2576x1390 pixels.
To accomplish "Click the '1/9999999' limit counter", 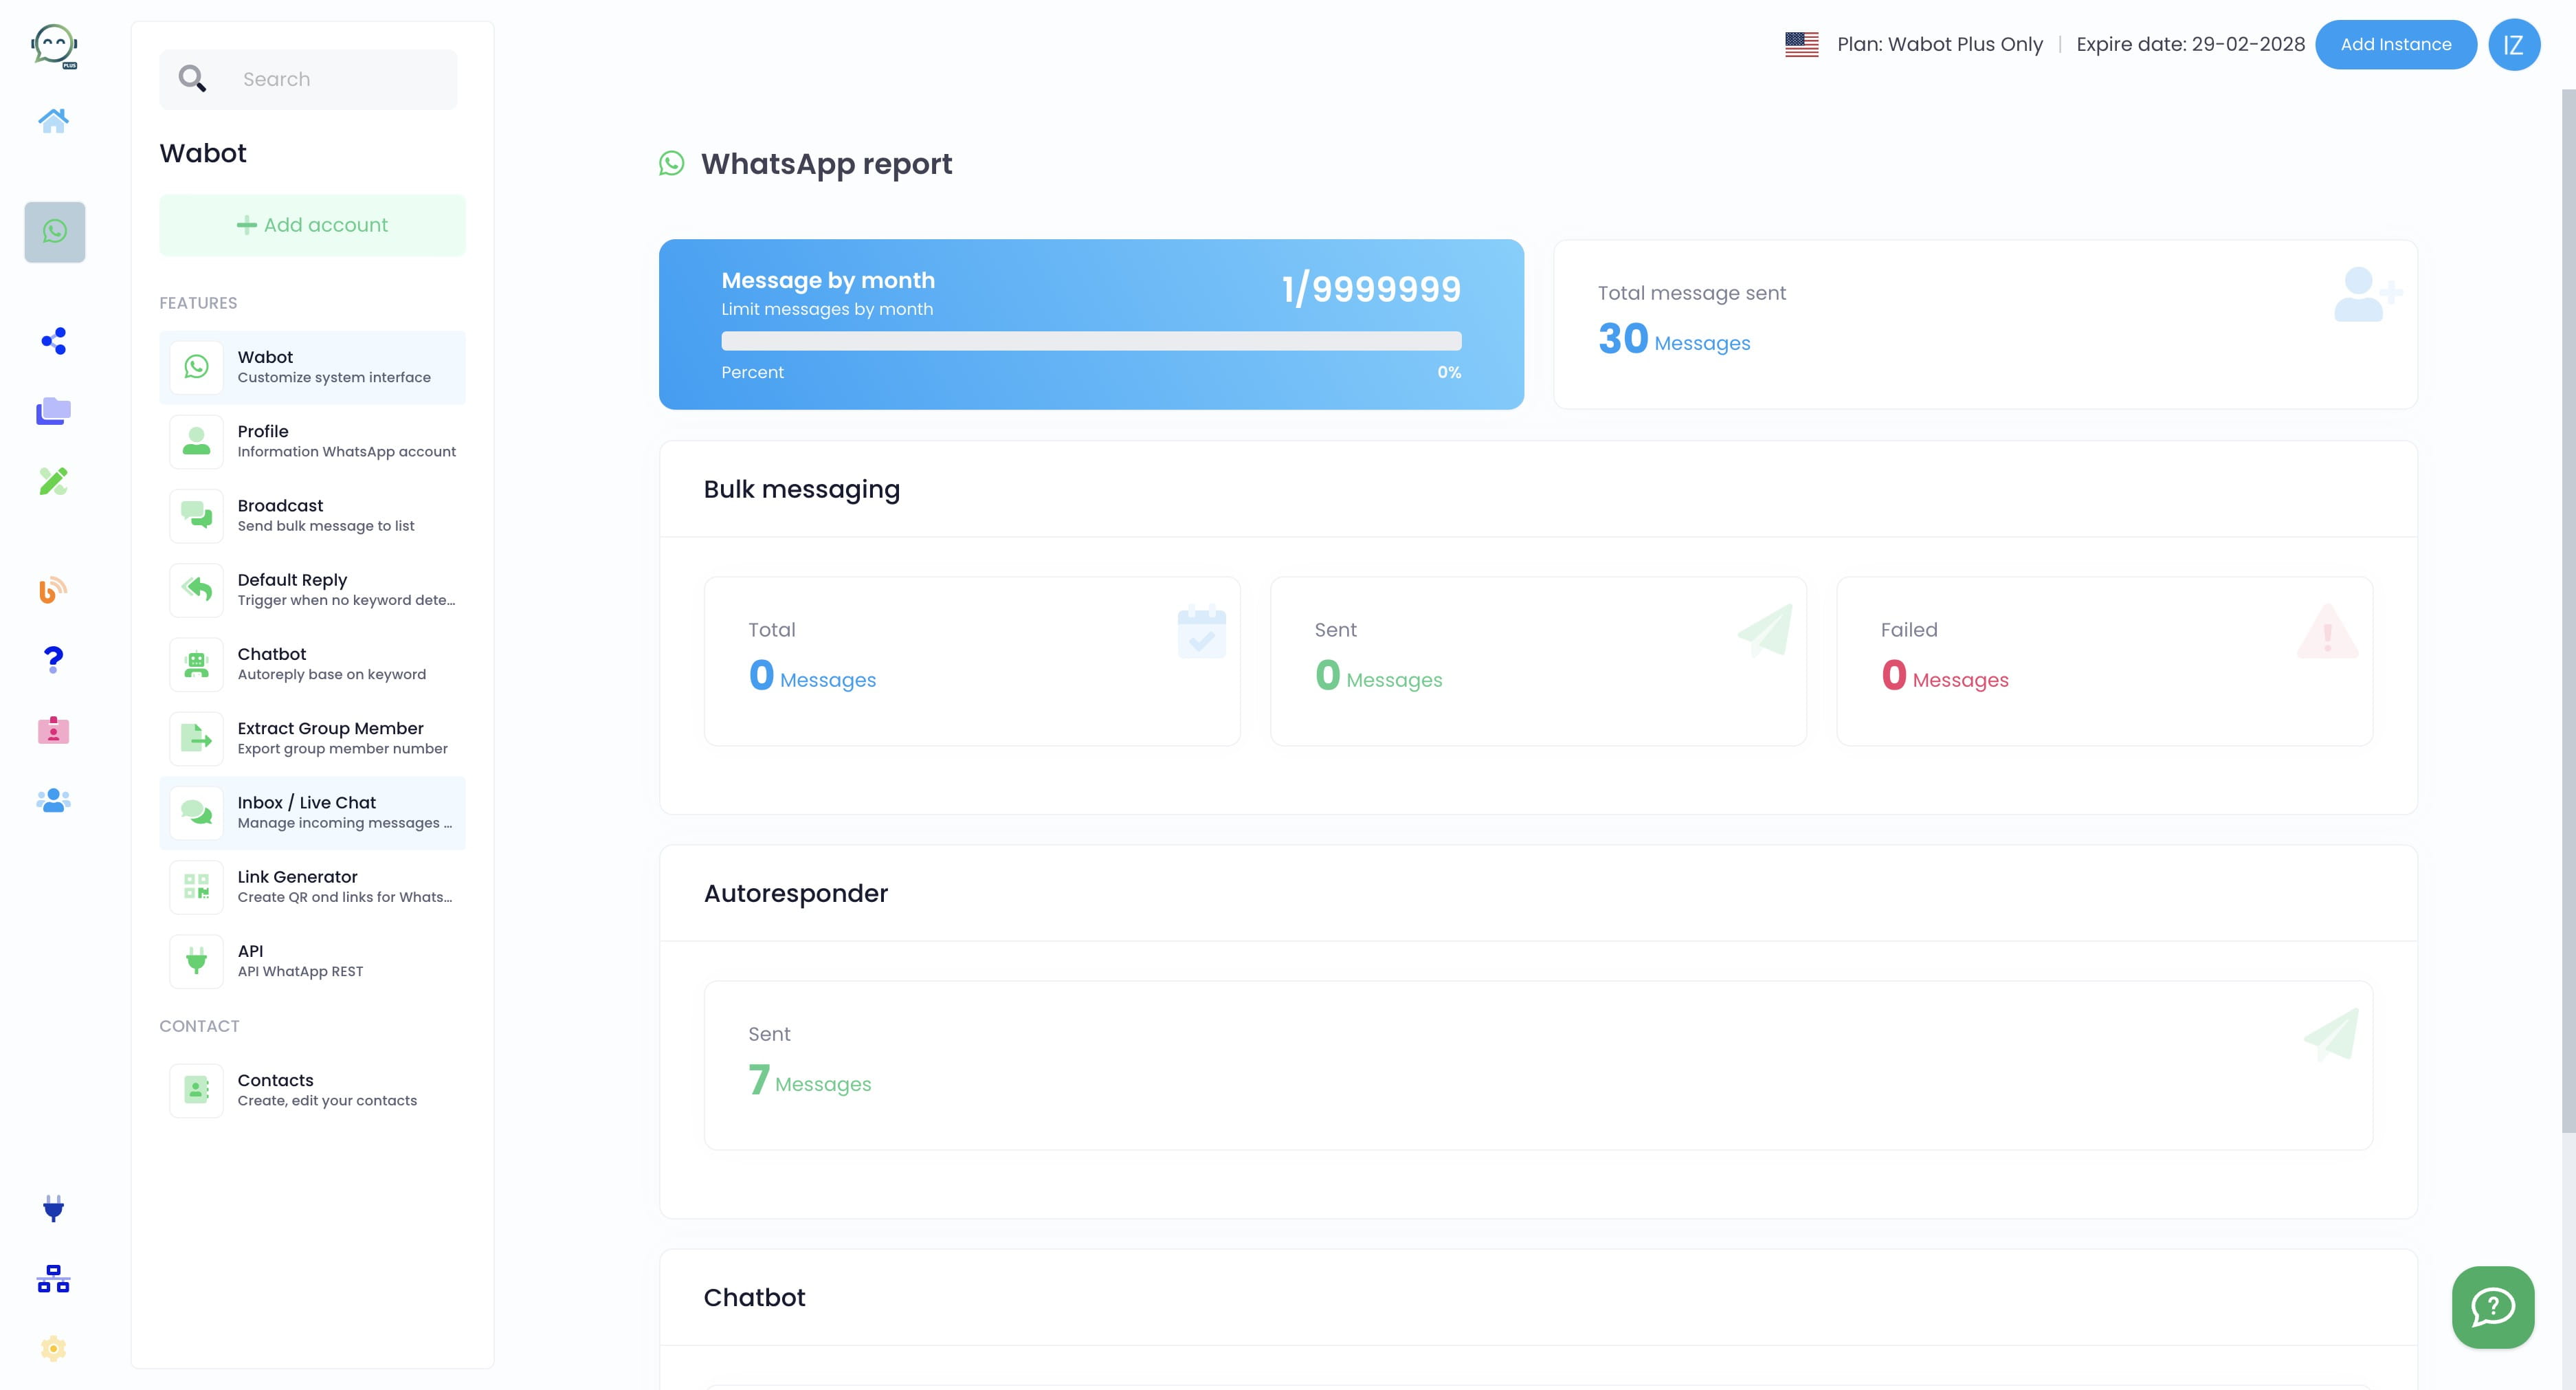I will pos(1371,289).
